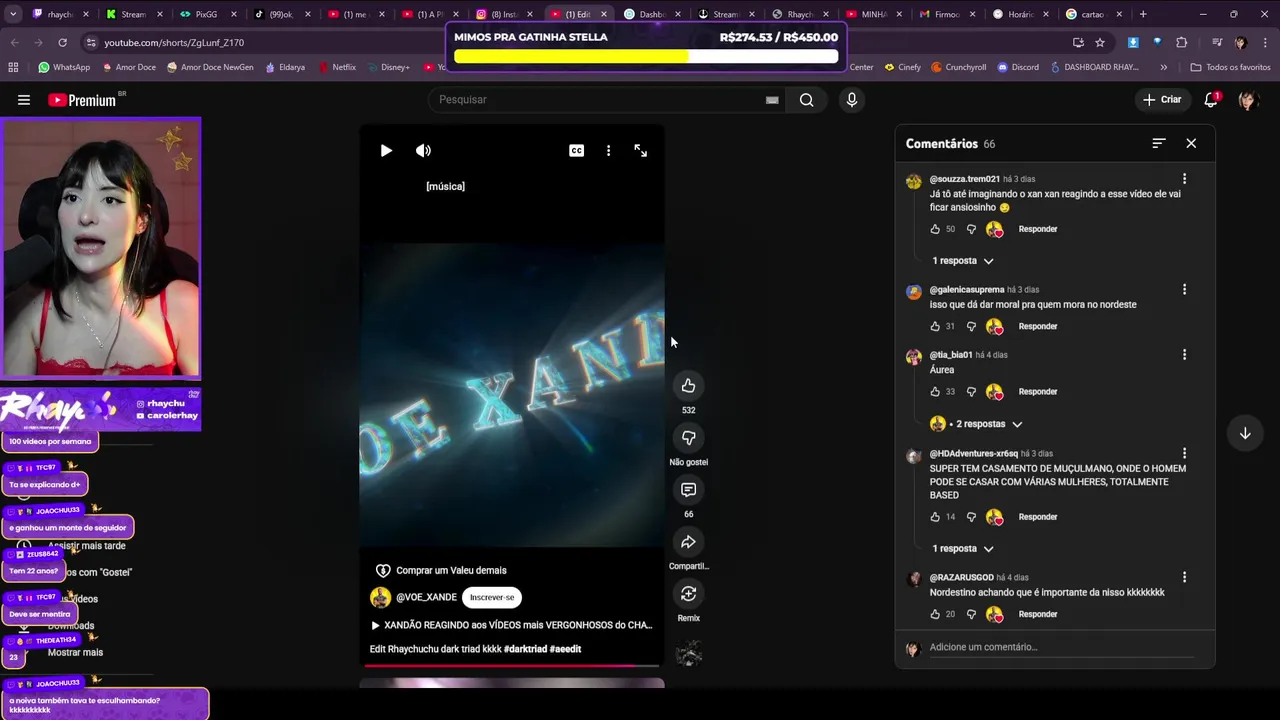The image size is (1280, 720).
Task: Go to YouTube Premium home logo
Action: point(82,100)
